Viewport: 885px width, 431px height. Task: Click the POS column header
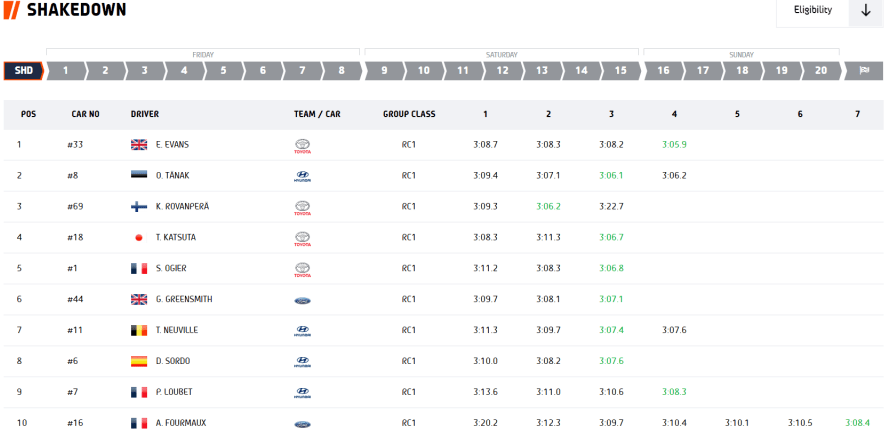[x=28, y=114]
